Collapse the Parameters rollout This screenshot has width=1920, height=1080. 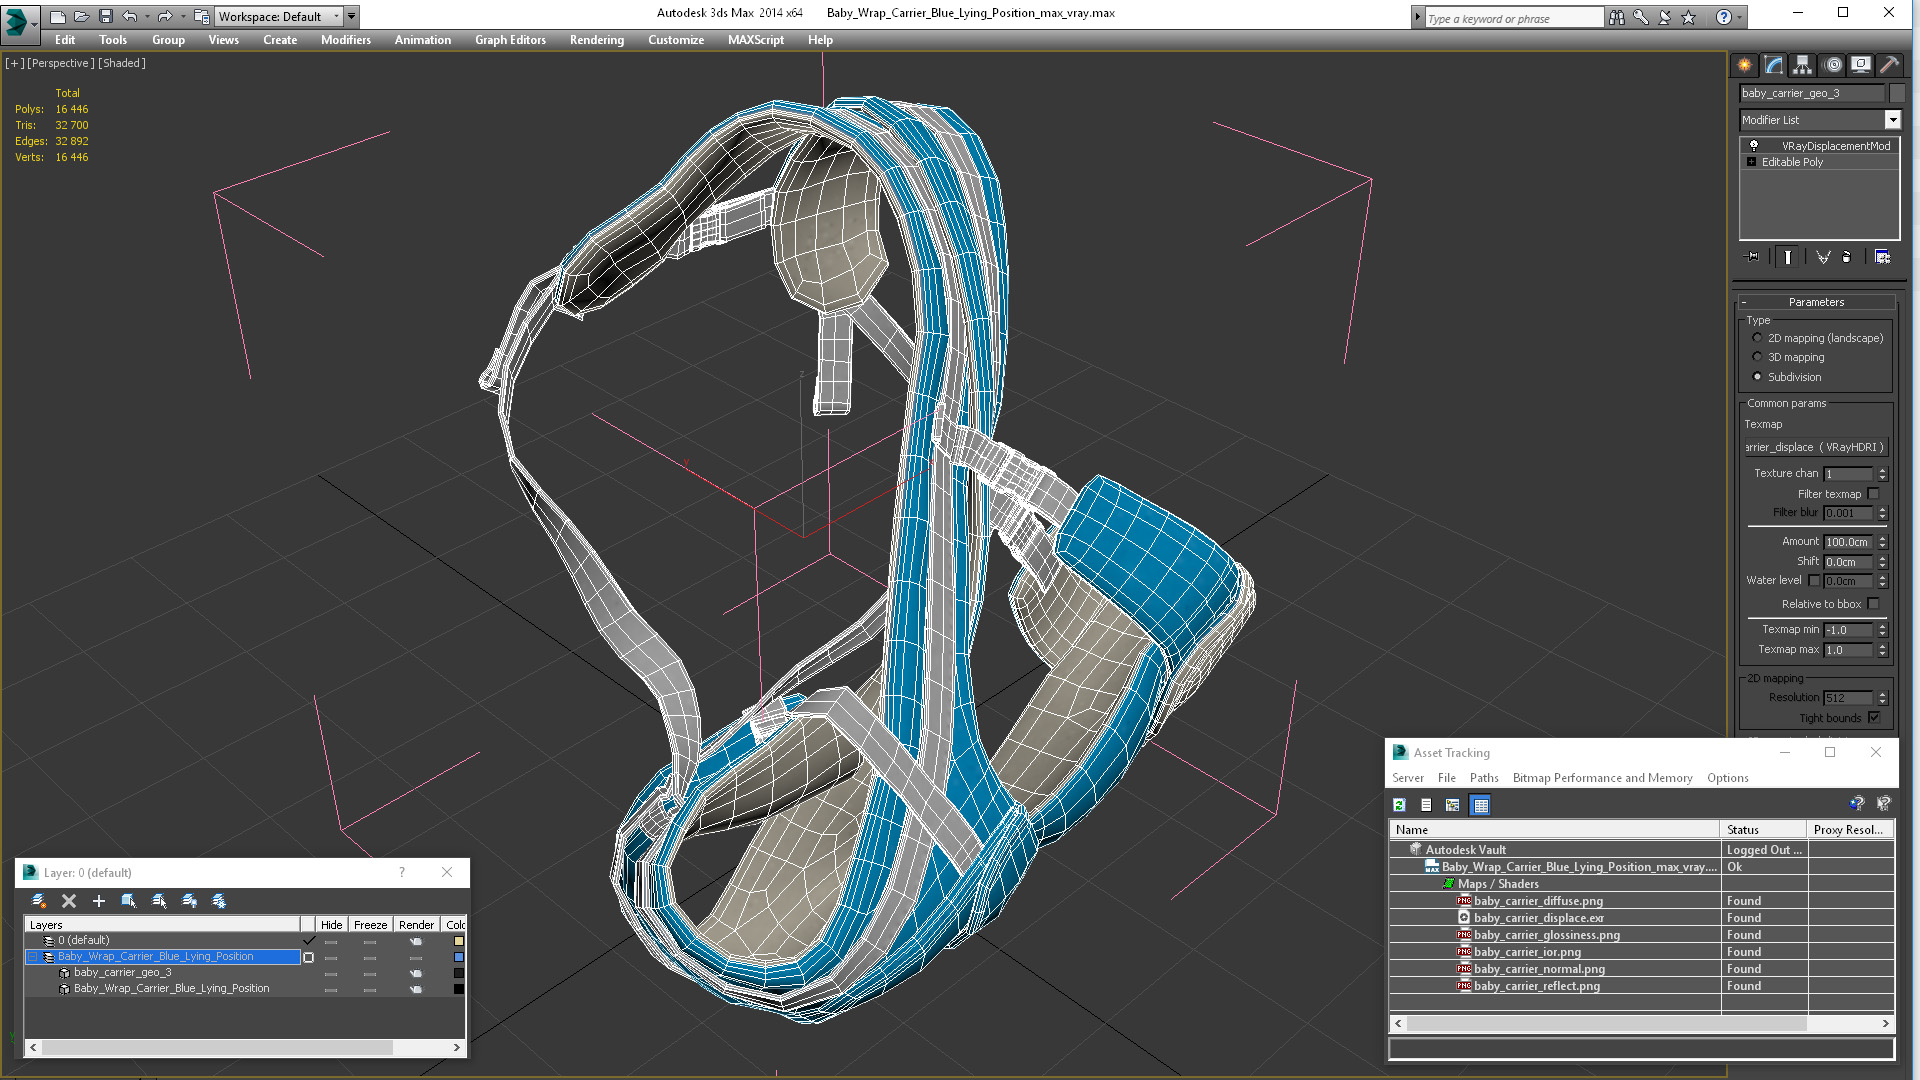coord(1815,302)
